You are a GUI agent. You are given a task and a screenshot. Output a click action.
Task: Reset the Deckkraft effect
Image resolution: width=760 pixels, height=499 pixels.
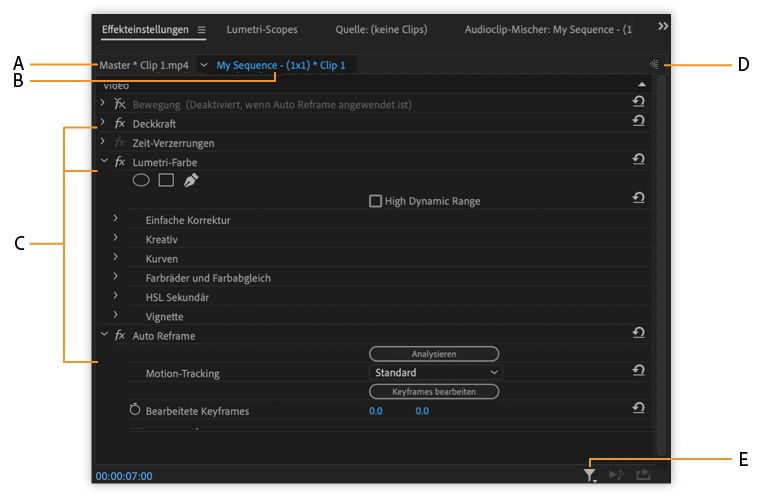point(638,121)
